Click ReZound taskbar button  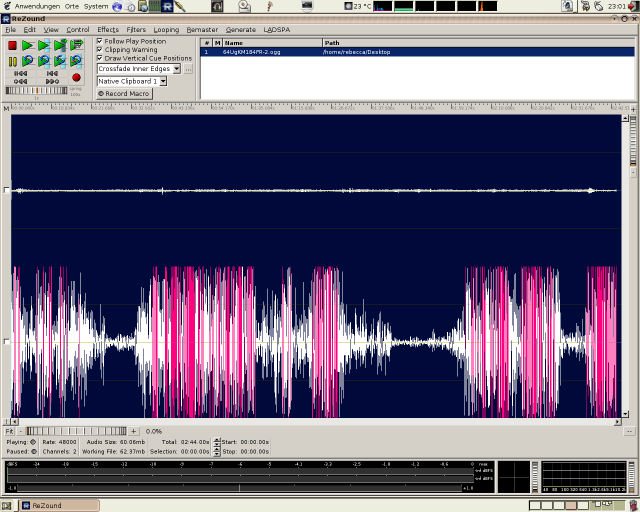pyautogui.click(x=60, y=505)
